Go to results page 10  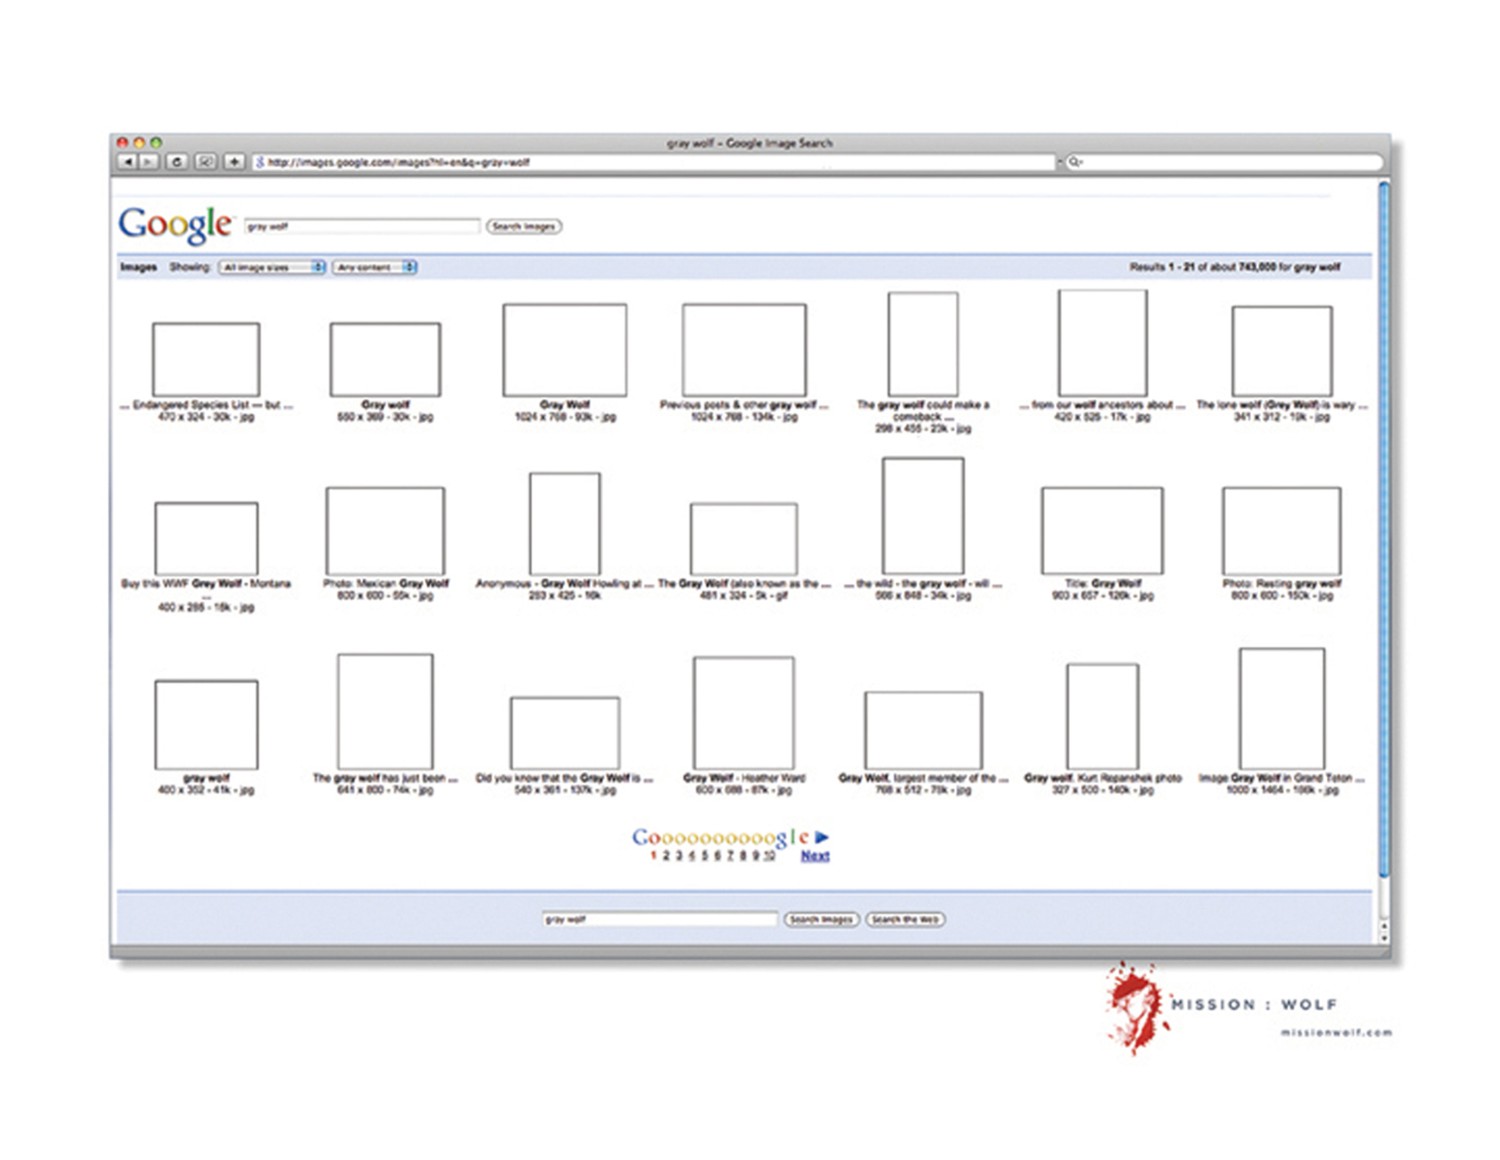[769, 856]
